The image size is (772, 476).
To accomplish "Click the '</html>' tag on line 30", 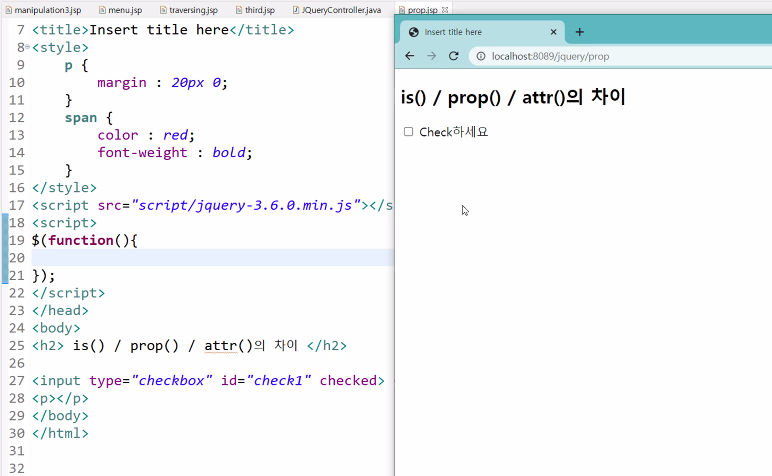I will click(x=61, y=434).
